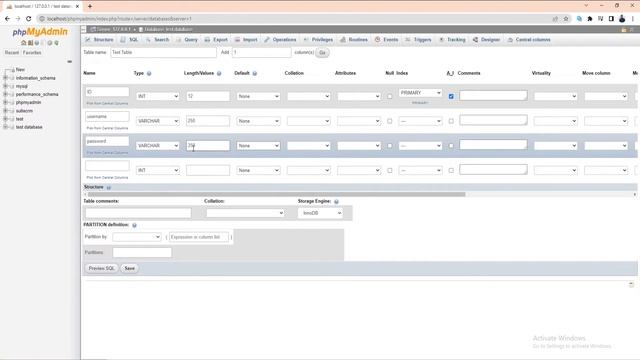
Task: Toggle Null checkbox for the empty fourth row
Action: (389, 171)
